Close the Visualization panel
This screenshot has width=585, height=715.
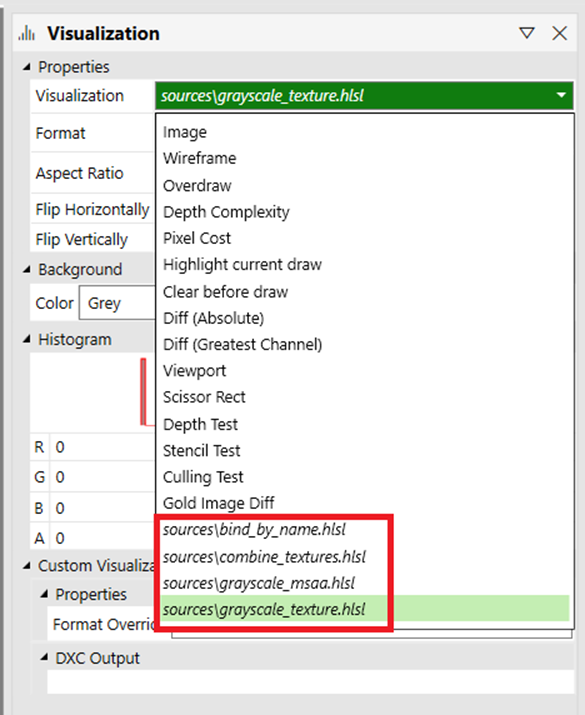(559, 33)
